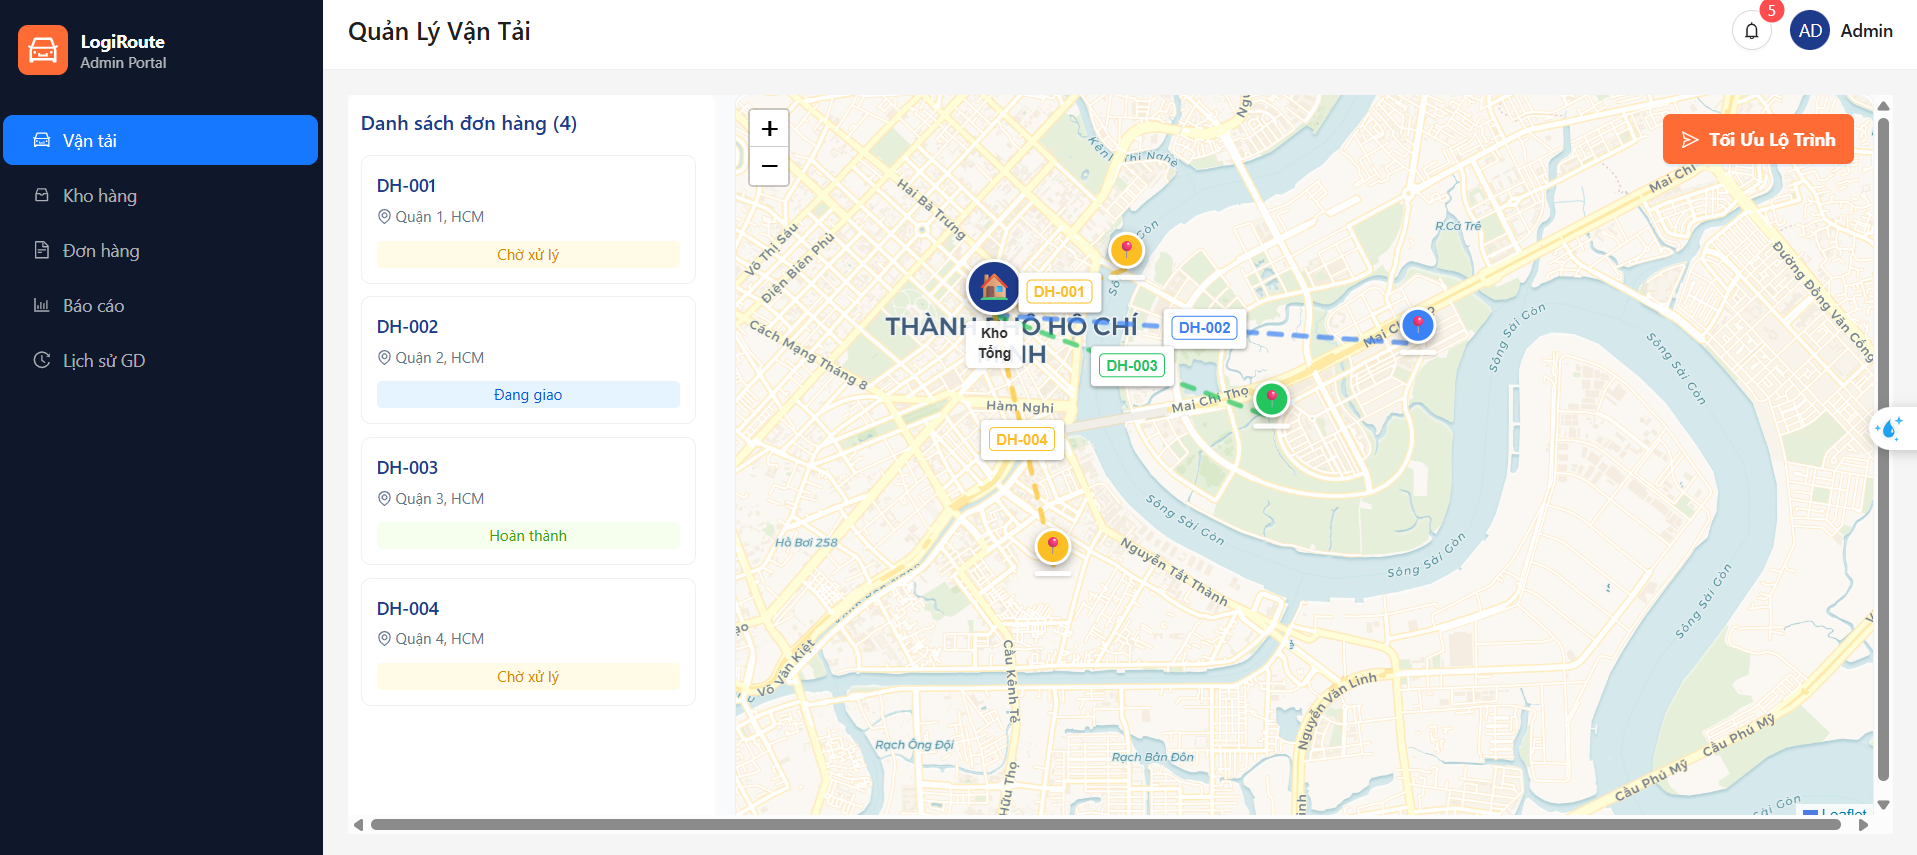Click the DH-003 label on the map

(x=1131, y=366)
